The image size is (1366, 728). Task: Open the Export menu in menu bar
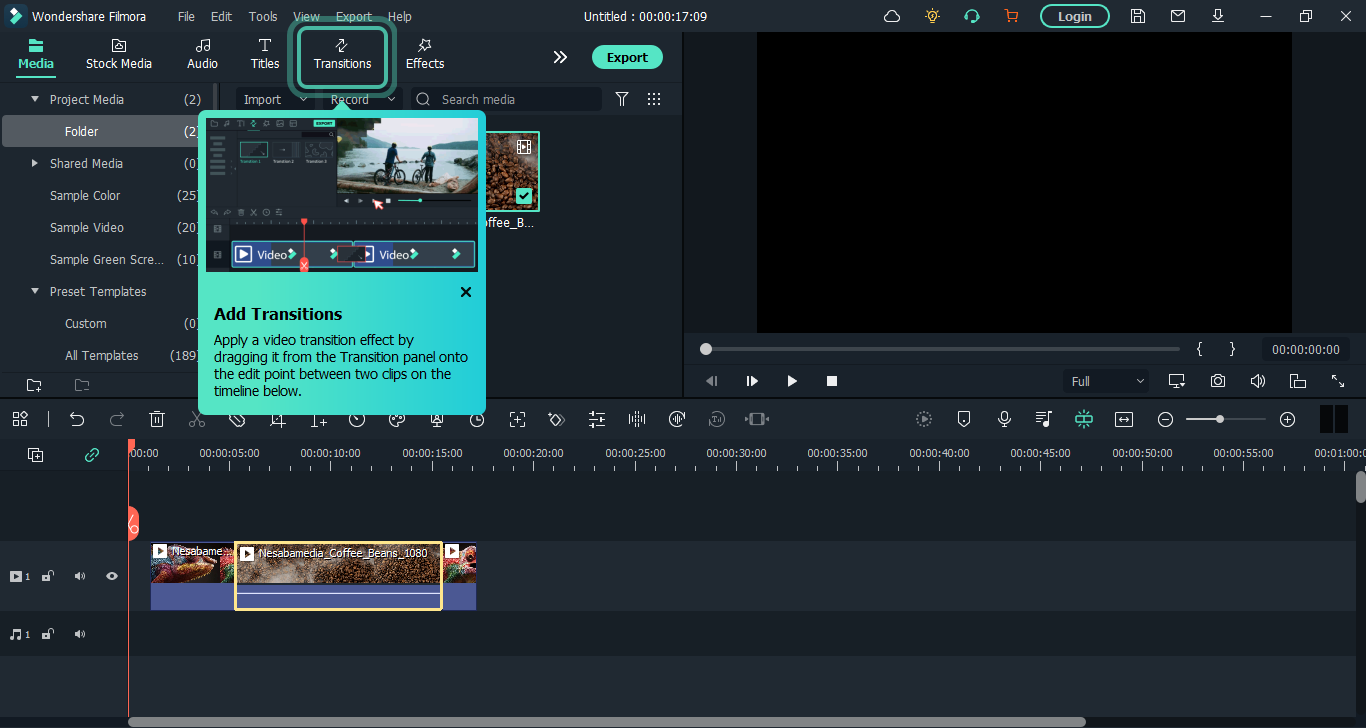353,16
